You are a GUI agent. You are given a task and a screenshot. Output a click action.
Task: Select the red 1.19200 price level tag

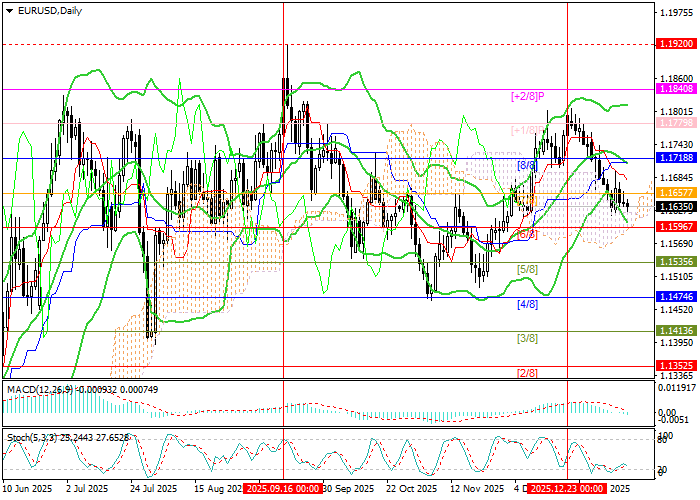(x=676, y=45)
